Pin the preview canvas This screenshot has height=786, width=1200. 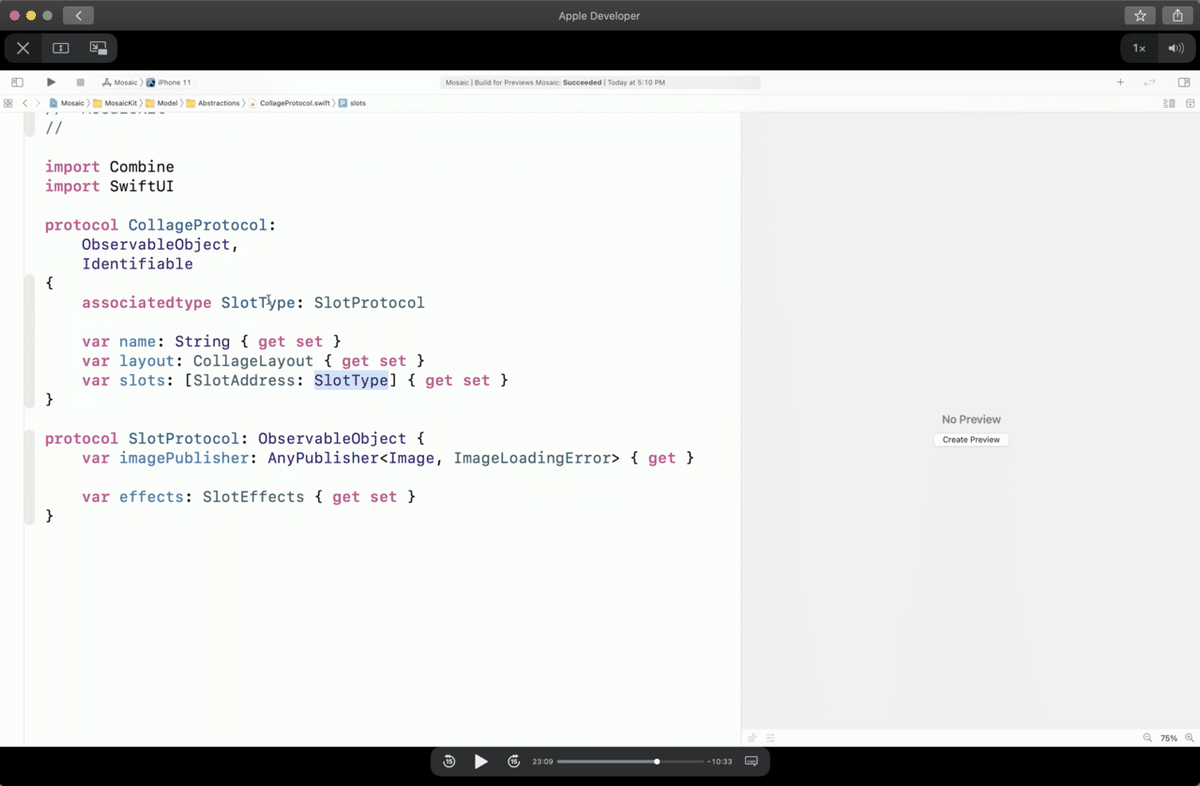[753, 738]
